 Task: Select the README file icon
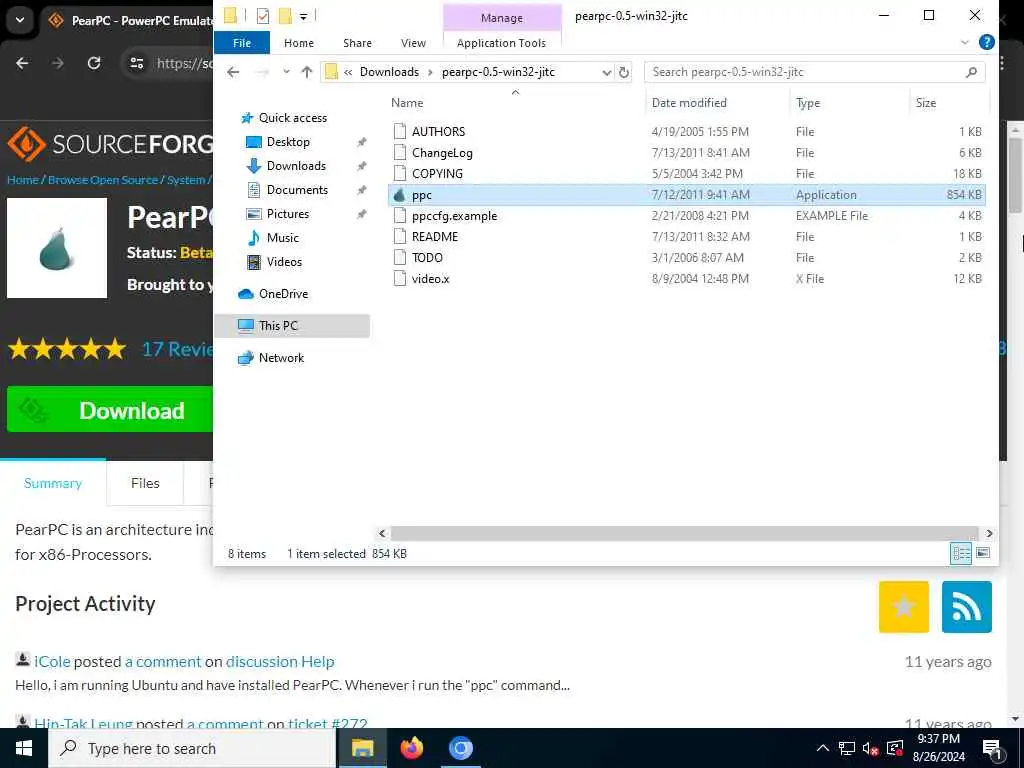pyautogui.click(x=400, y=236)
